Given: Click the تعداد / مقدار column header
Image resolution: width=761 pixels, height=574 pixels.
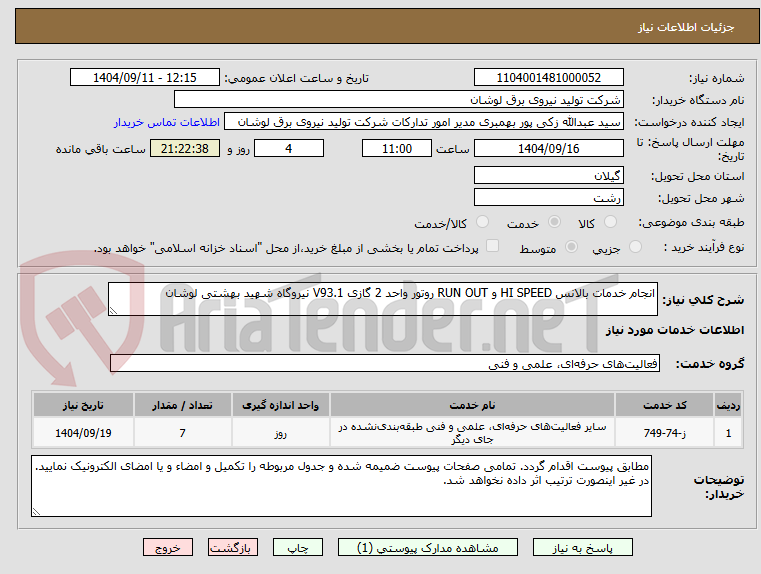Looking at the screenshot, I should 182,405.
